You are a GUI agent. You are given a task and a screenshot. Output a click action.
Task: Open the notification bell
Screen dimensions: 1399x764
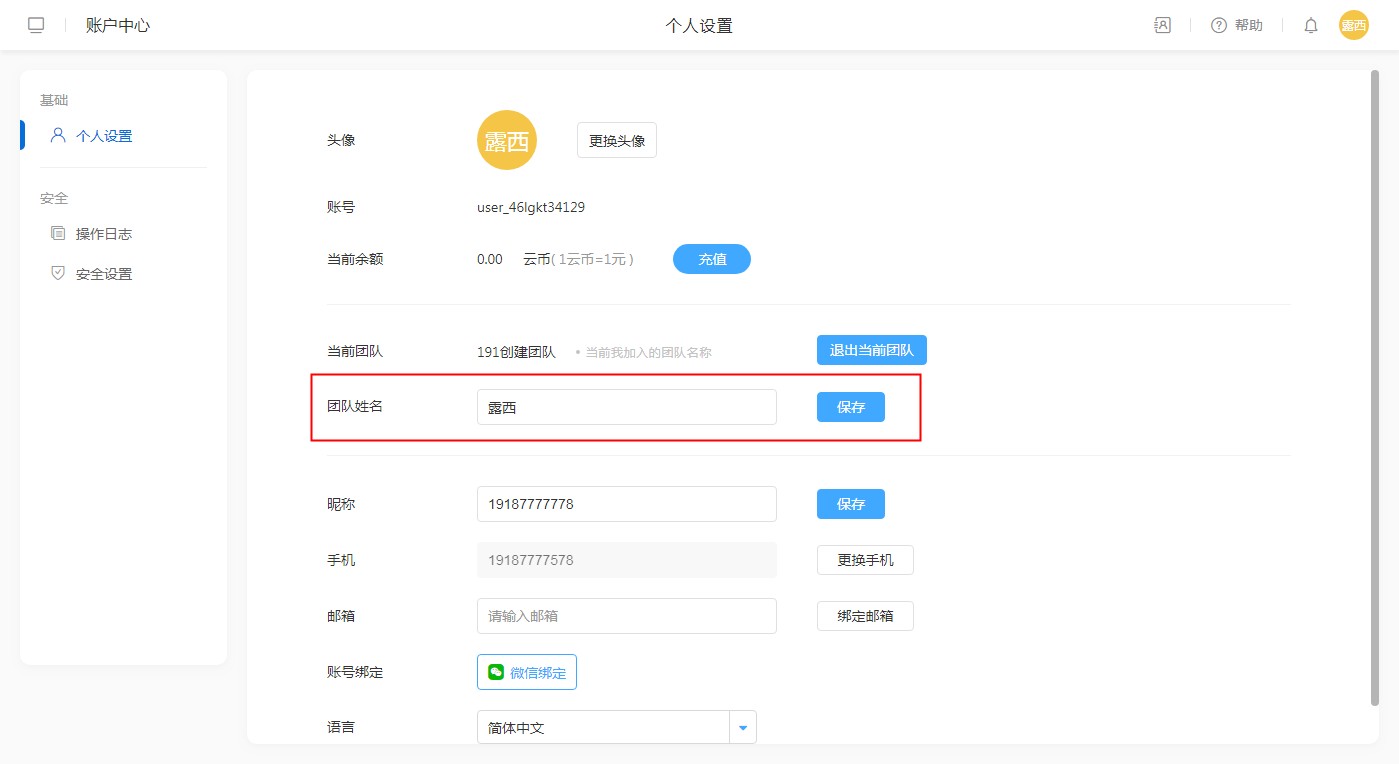click(x=1311, y=26)
